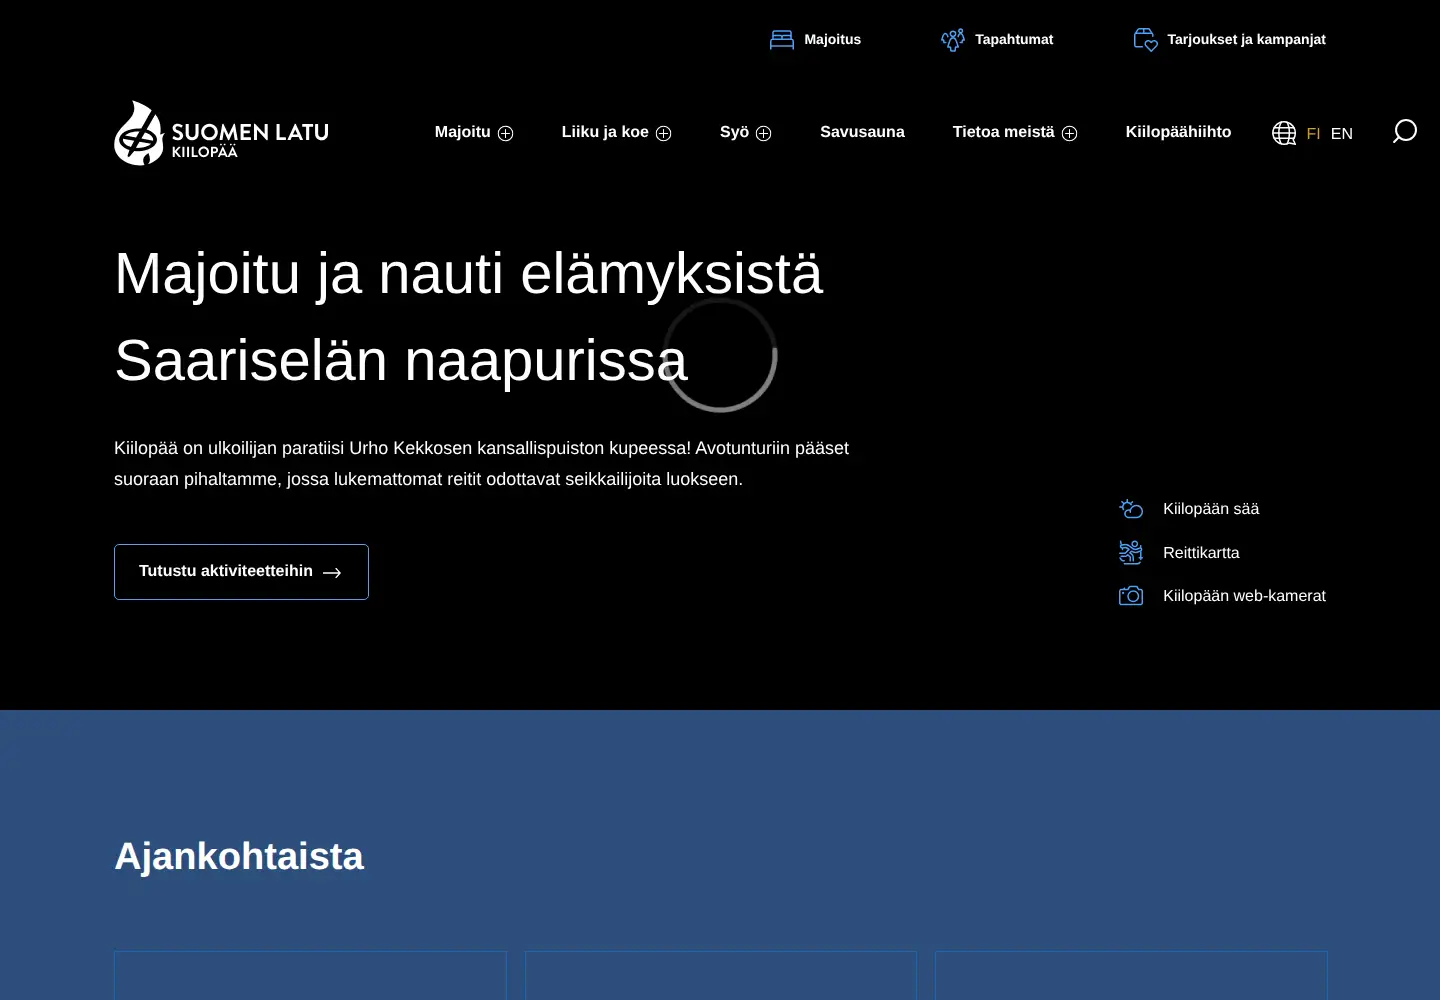Screen dimensions: 1440x1000
Task: Click the offers heart-bag icon
Action: coord(1145,40)
